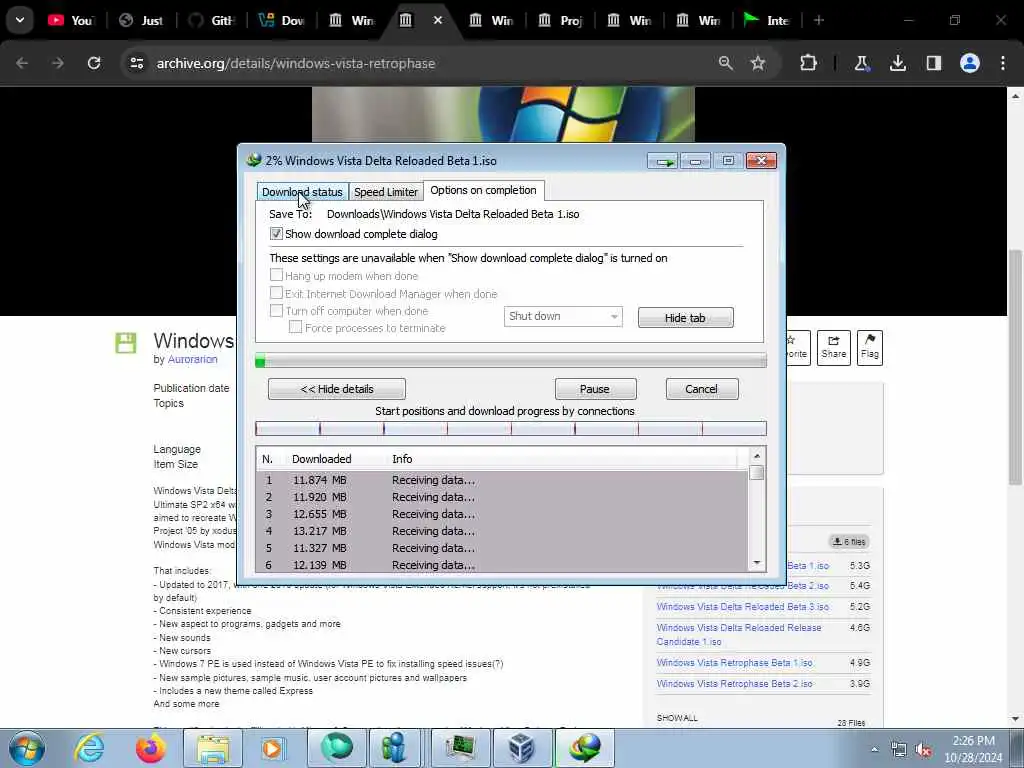Image resolution: width=1024 pixels, height=768 pixels.
Task: Click the IDM move-to-tray arrow button
Action: pos(663,161)
